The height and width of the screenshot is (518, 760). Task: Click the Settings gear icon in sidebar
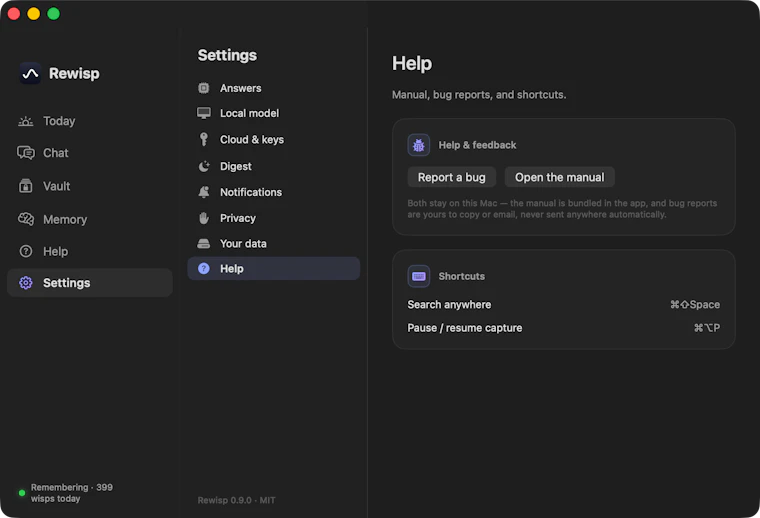(26, 283)
